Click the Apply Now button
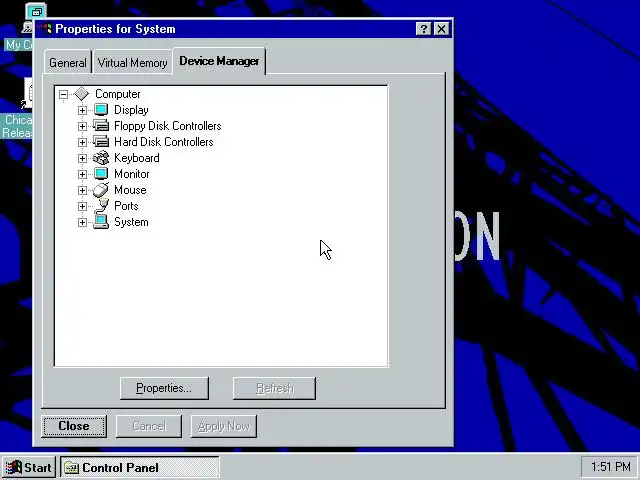The image size is (640, 480). [224, 426]
